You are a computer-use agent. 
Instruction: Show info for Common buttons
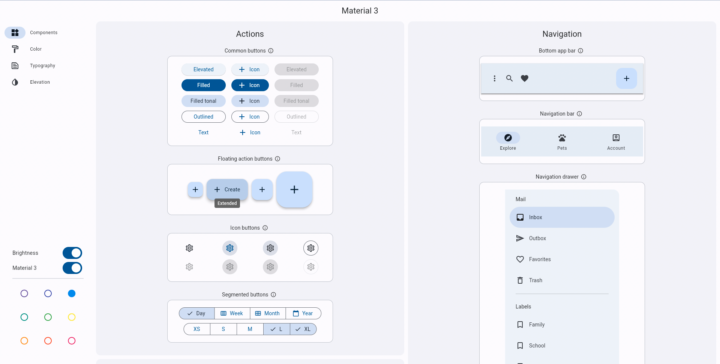point(270,50)
